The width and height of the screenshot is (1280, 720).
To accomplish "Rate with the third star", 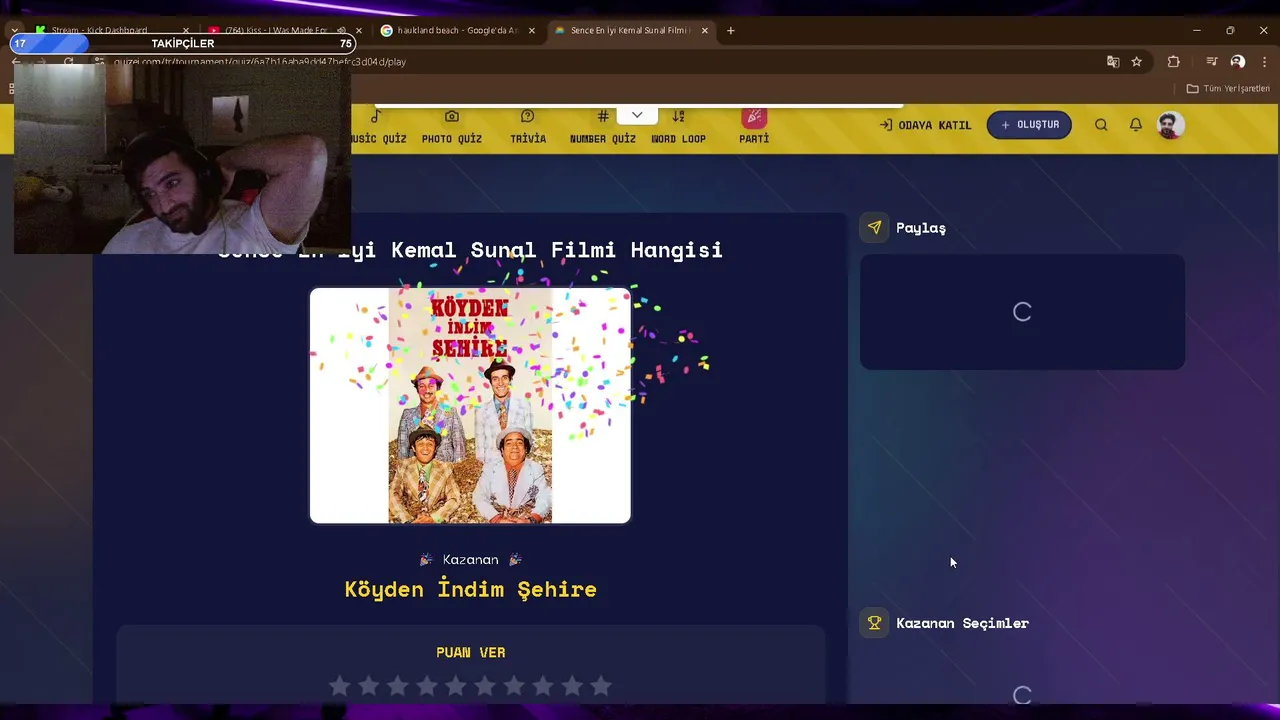I will click(398, 686).
